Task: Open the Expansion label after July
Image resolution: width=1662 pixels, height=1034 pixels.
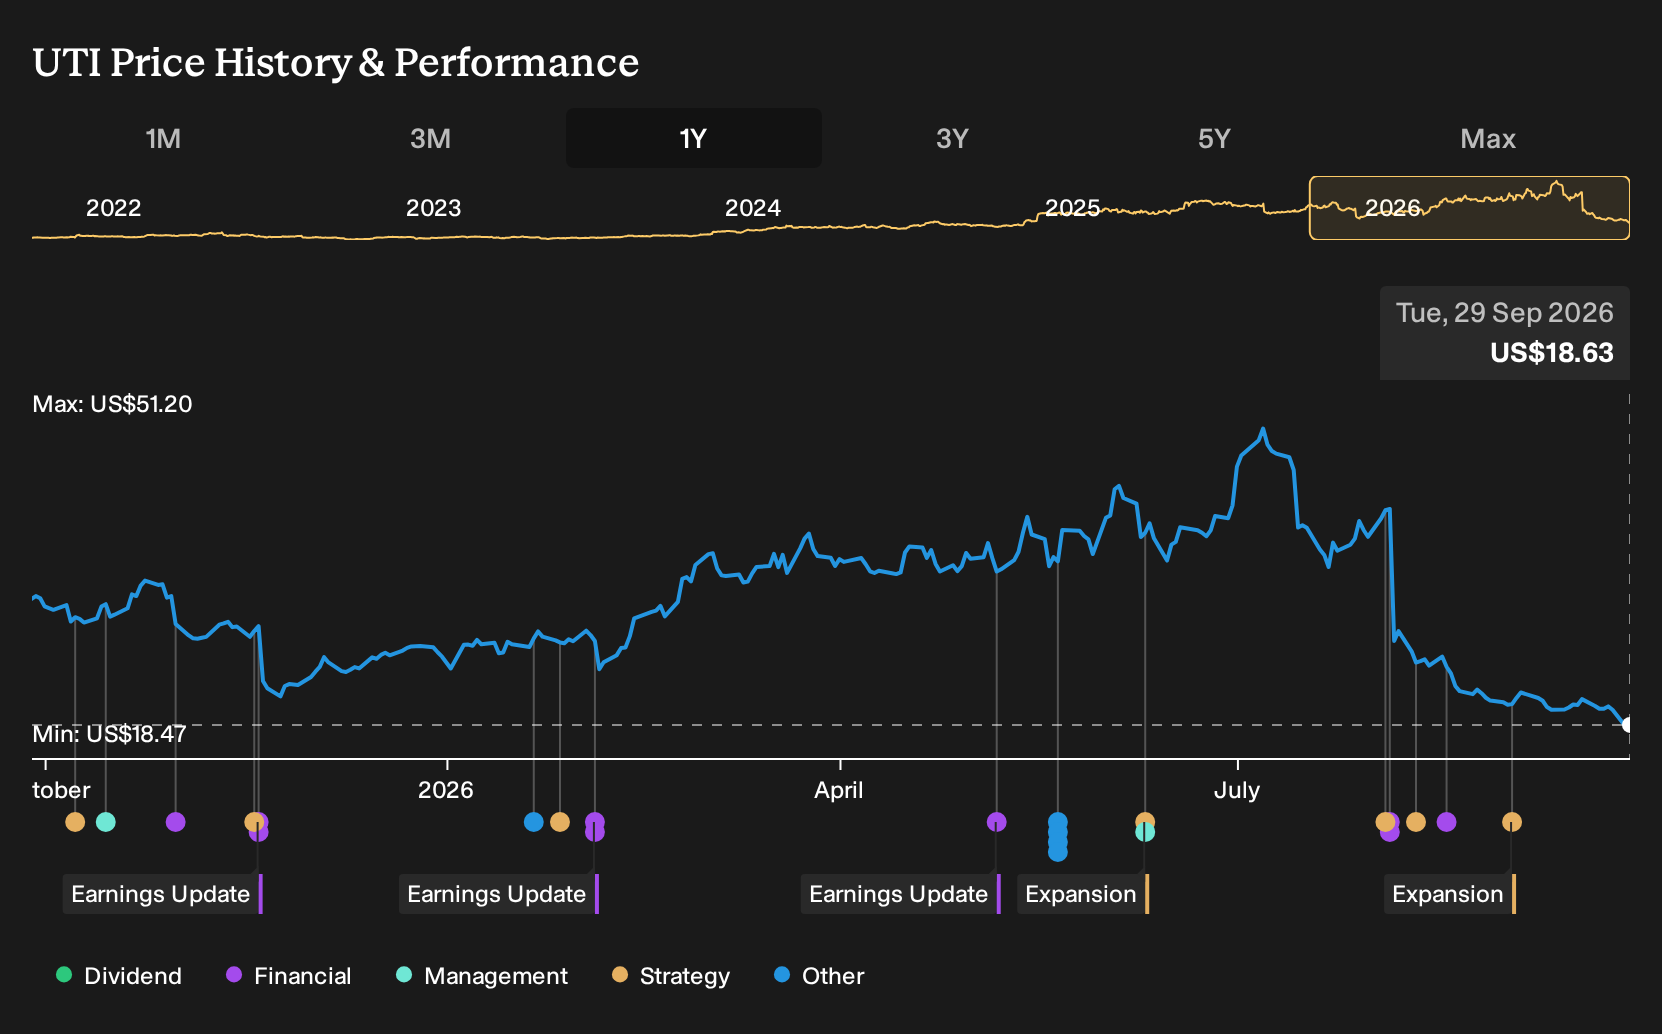Action: (1450, 894)
